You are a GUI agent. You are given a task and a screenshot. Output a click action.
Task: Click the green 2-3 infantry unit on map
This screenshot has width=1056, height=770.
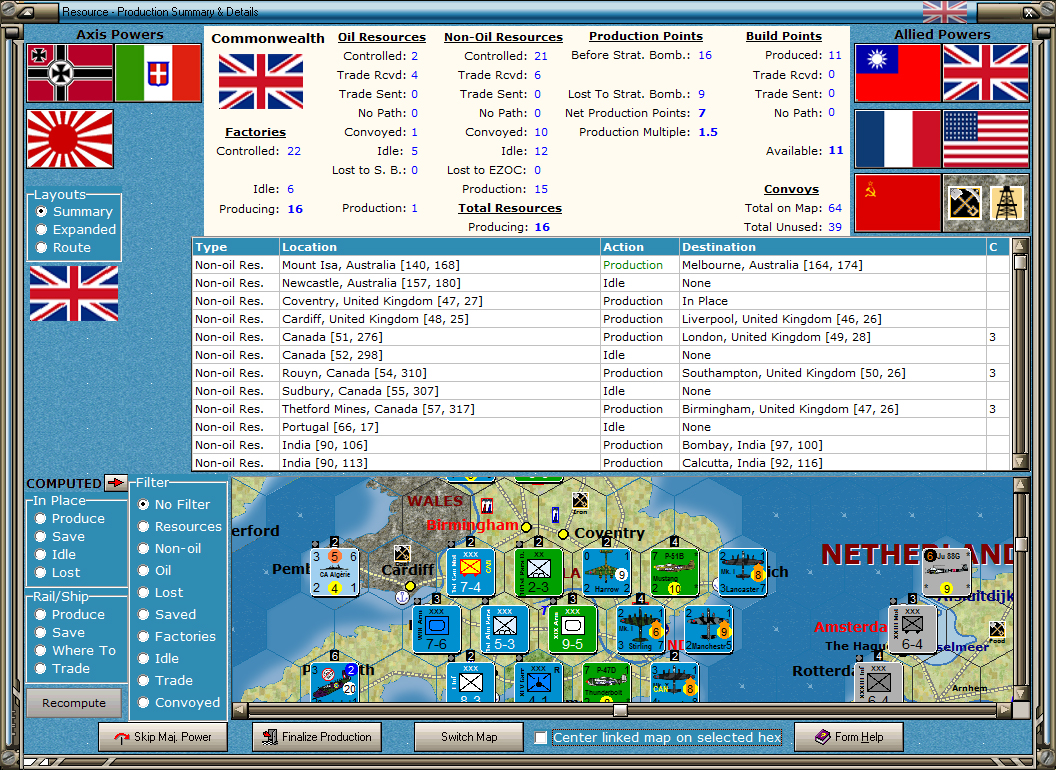click(539, 573)
